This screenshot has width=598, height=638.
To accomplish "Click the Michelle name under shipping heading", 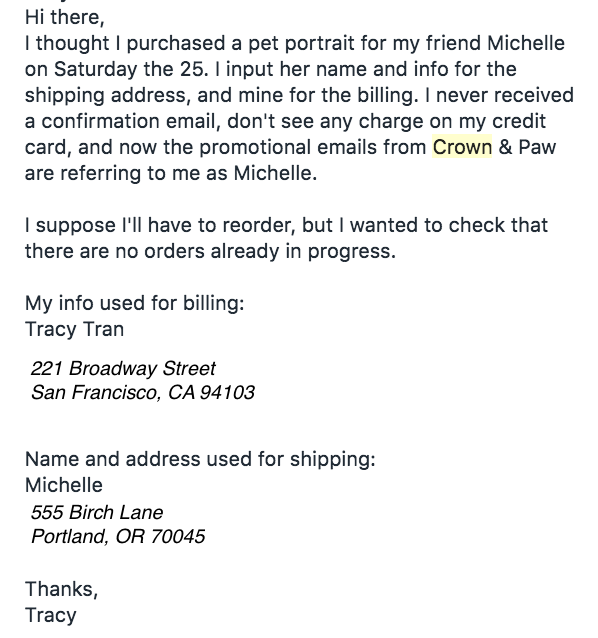I will tap(64, 485).
